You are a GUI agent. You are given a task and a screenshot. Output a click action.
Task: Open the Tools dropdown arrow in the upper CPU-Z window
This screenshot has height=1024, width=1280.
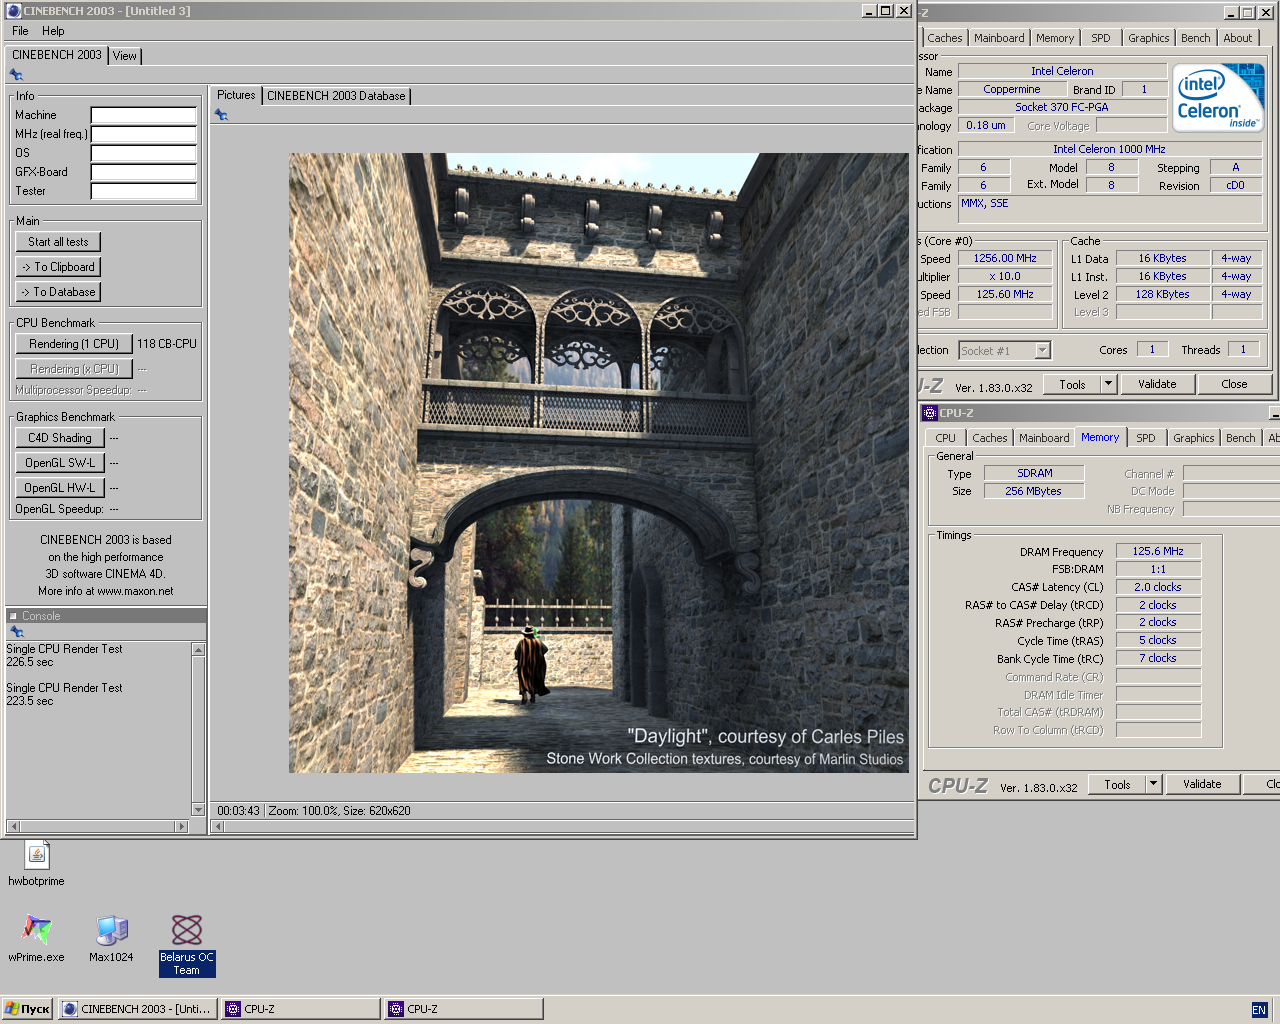click(x=1108, y=384)
